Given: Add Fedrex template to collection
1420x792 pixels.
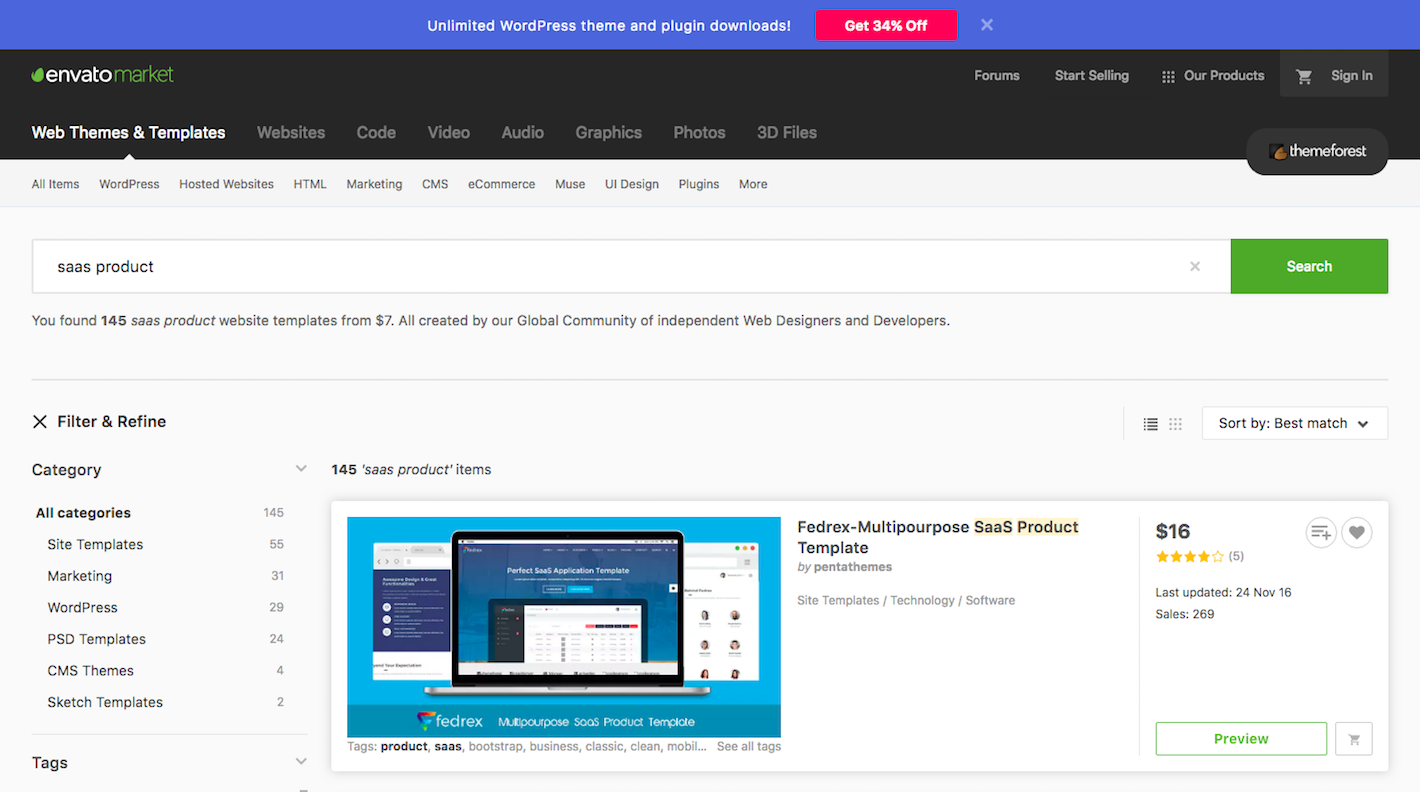Looking at the screenshot, I should (x=1321, y=533).
